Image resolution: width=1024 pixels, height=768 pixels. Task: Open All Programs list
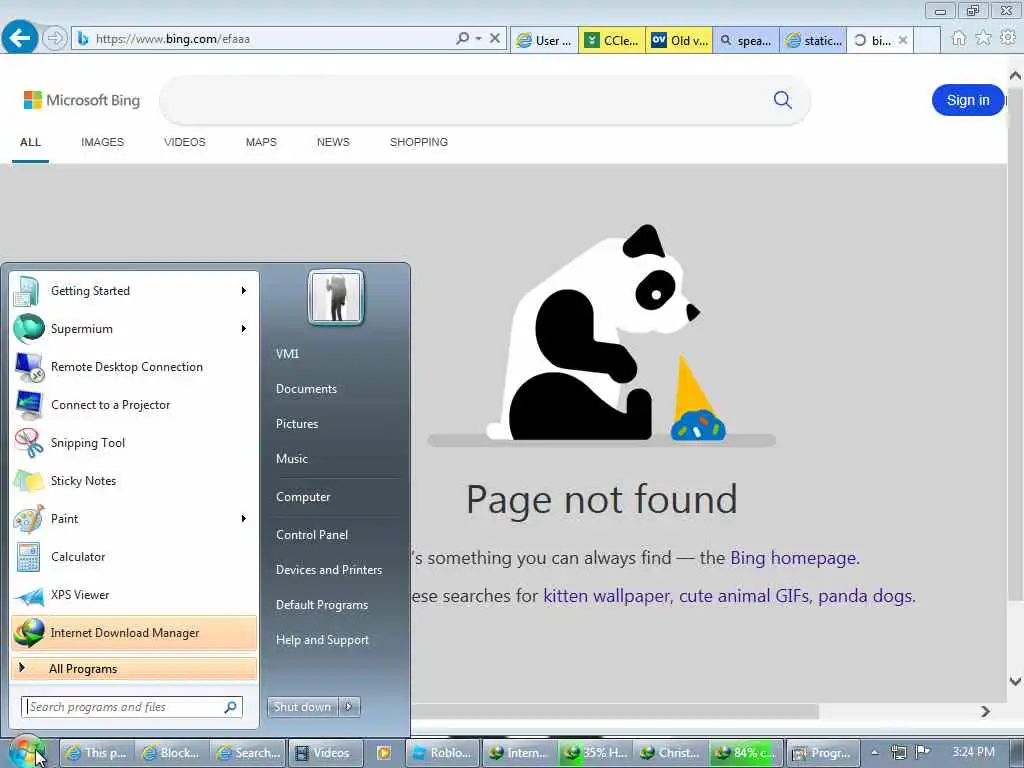click(134, 668)
